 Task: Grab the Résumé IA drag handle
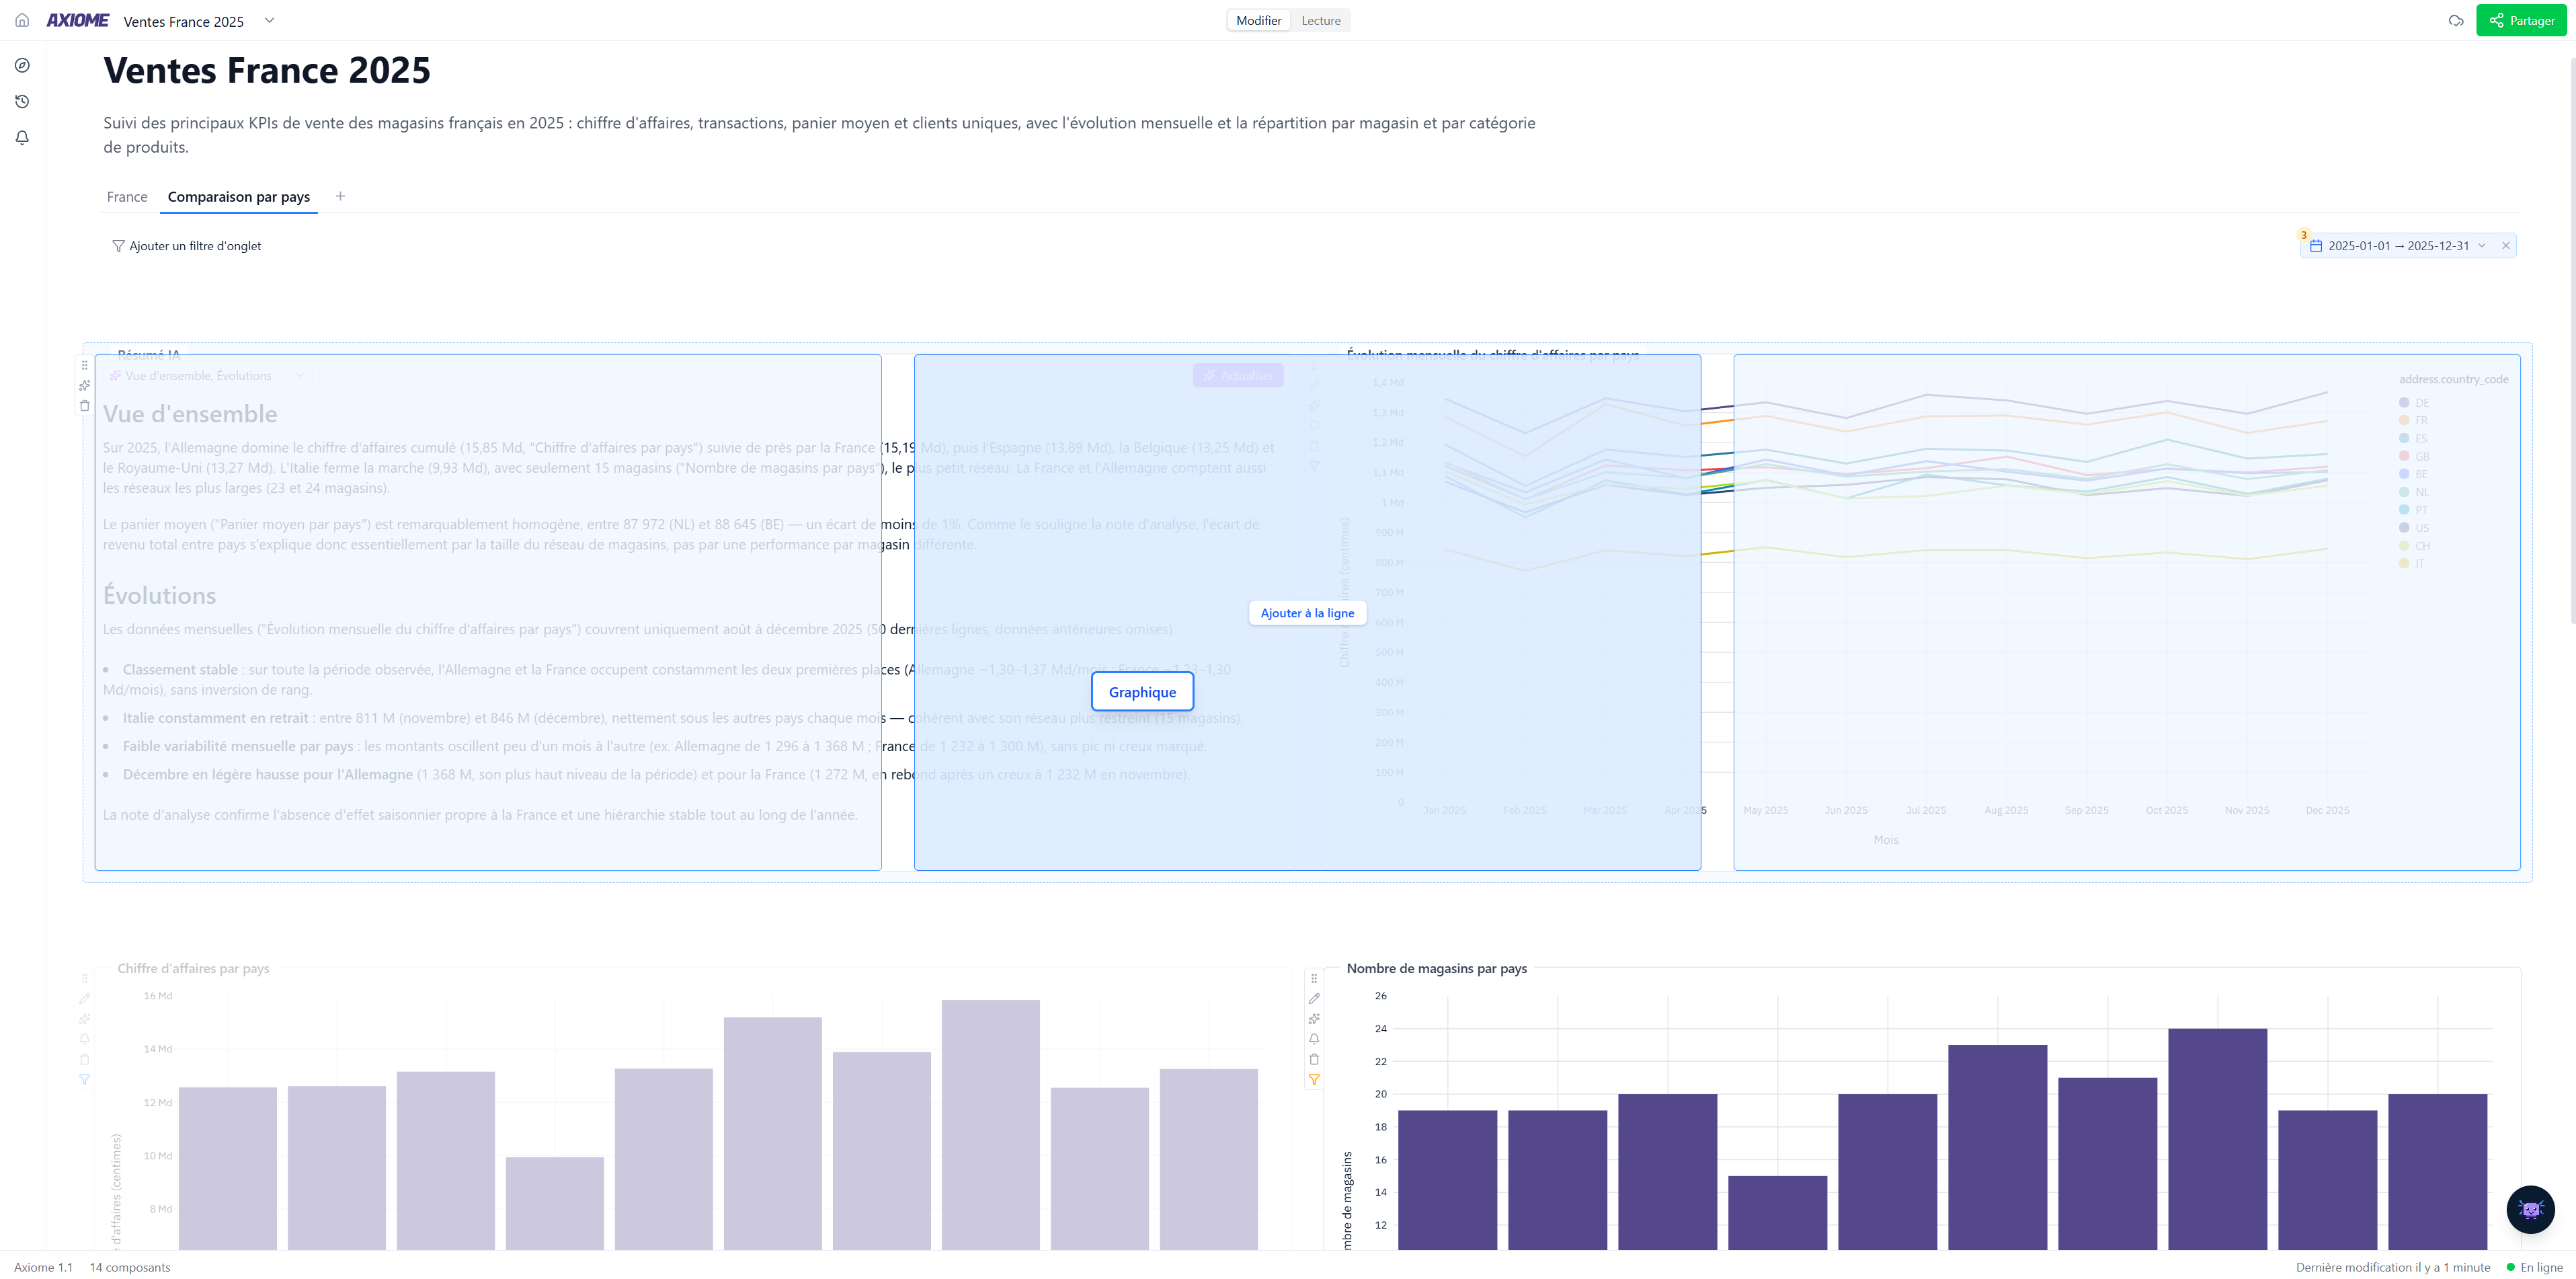tap(85, 365)
